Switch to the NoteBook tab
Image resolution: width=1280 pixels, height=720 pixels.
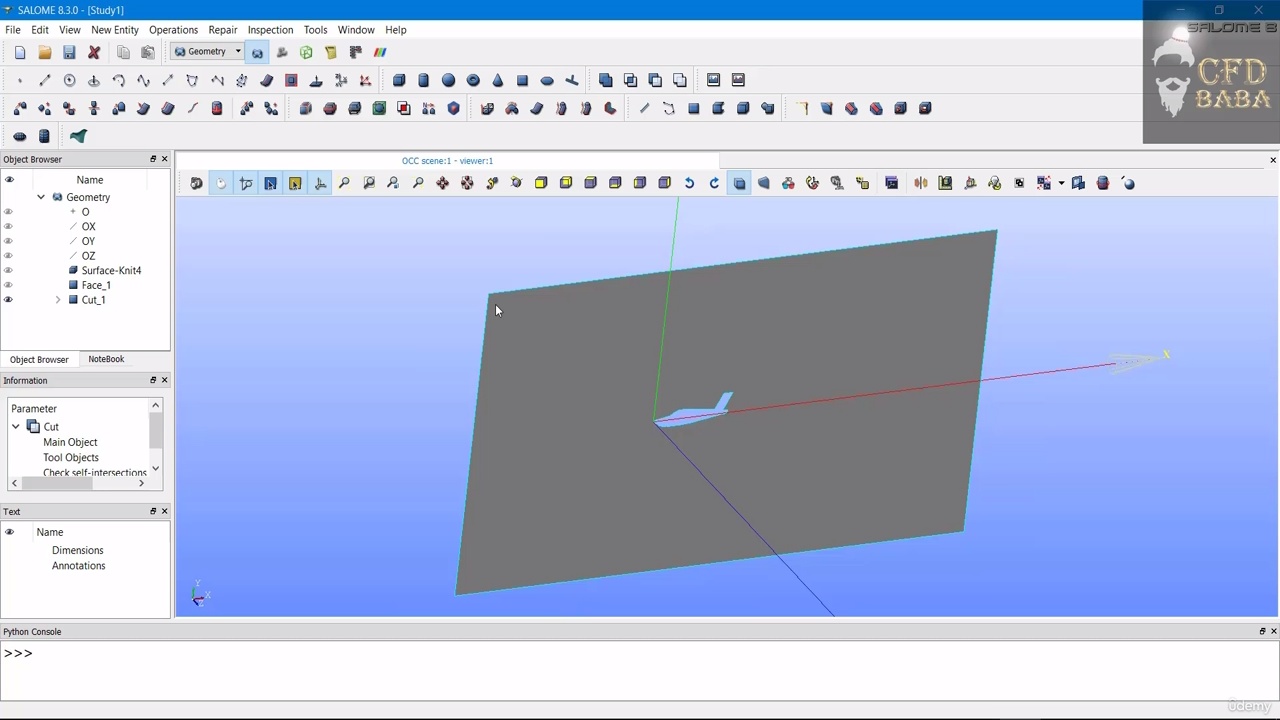pyautogui.click(x=106, y=359)
